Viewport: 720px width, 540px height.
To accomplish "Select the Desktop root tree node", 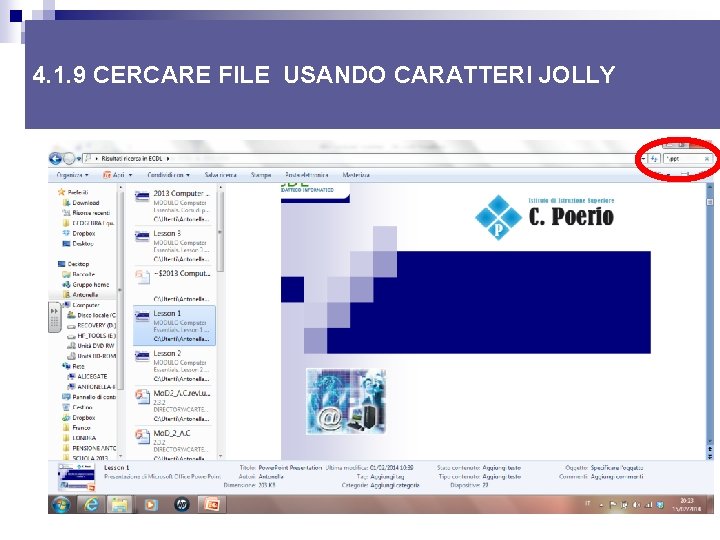I will click(x=73, y=264).
